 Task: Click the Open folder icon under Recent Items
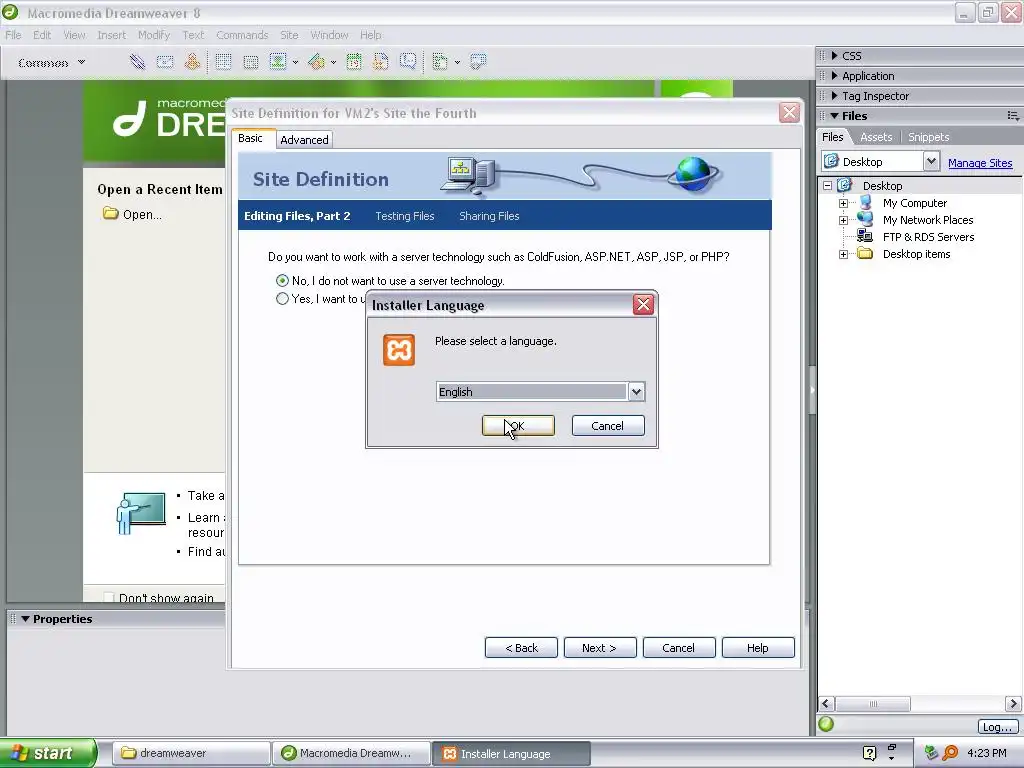click(110, 214)
